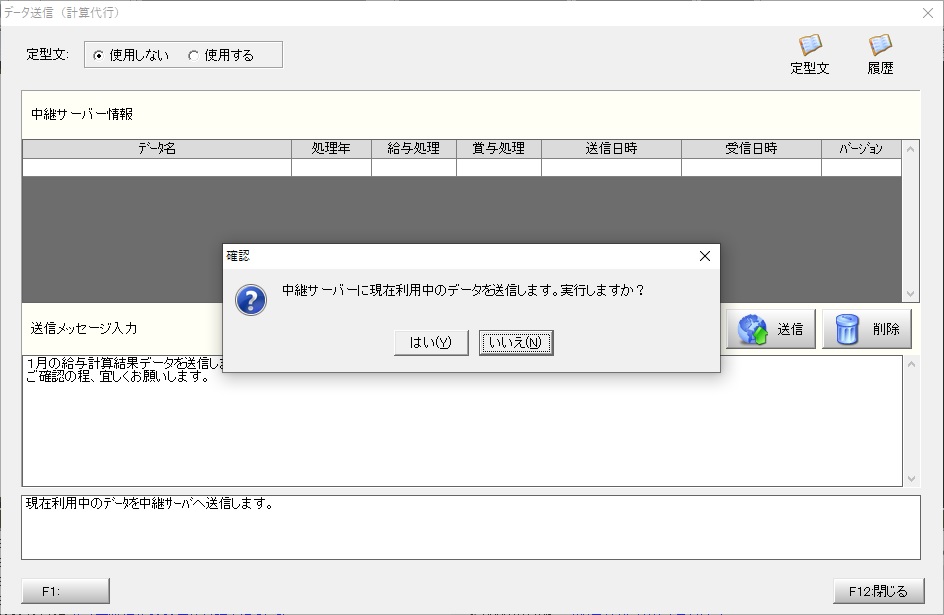This screenshot has height=615, width=944.
Task: Open the 定型文 book icon
Action: coord(810,54)
